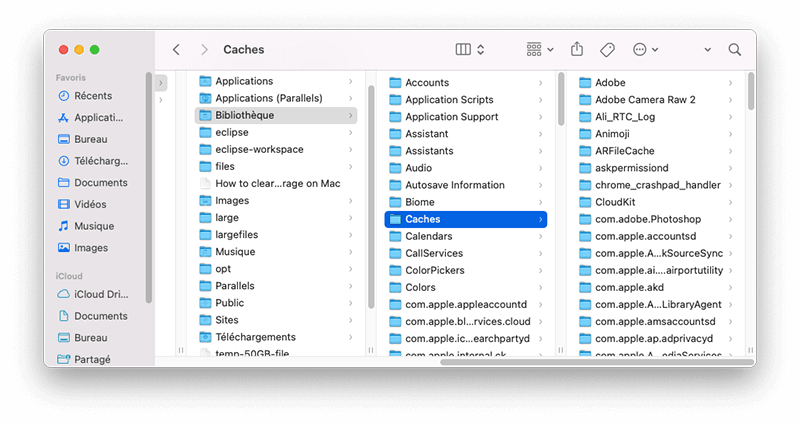Click the search magnifier icon
Screen dimensions: 800x425
[734, 49]
